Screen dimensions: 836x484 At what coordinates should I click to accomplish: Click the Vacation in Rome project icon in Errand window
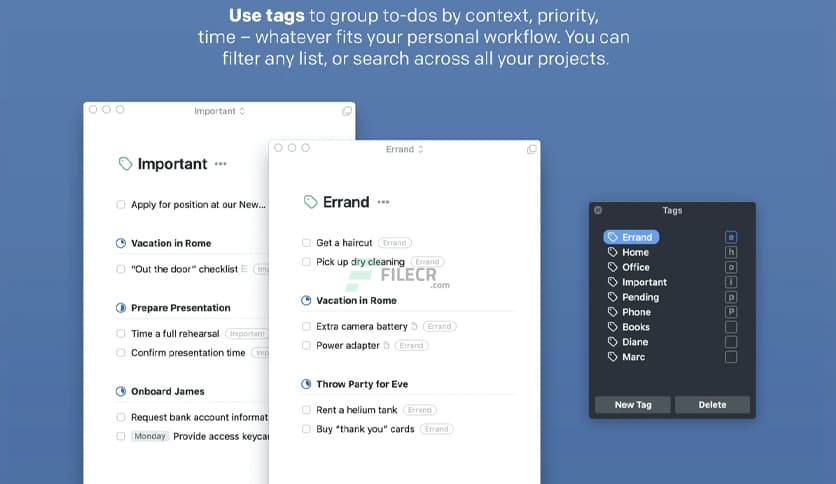click(307, 300)
